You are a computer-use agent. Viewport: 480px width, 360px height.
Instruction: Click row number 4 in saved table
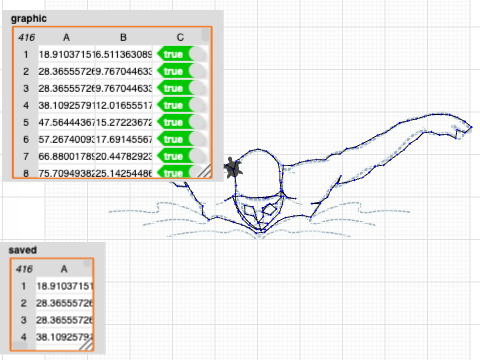[24, 337]
